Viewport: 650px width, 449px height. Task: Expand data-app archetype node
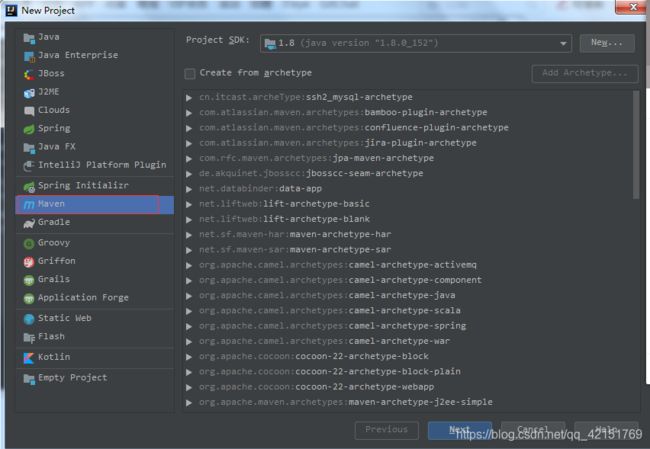pos(189,189)
